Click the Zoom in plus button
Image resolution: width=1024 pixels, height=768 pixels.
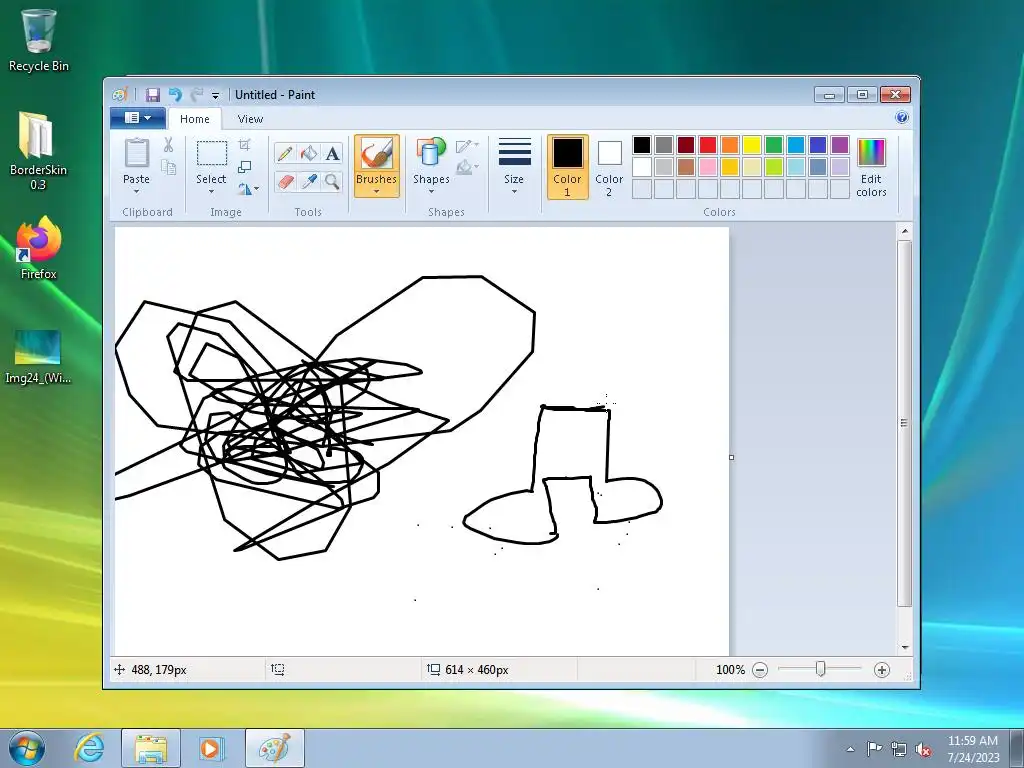point(882,669)
